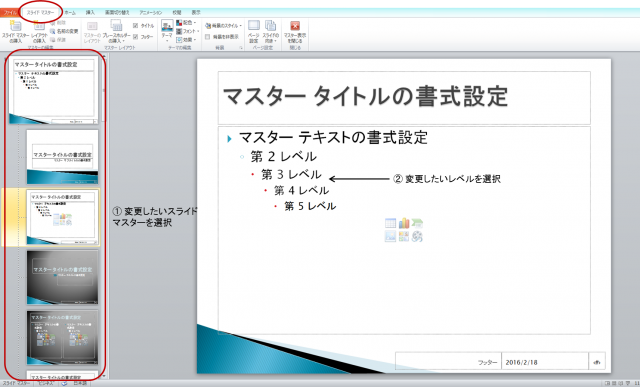The image size is (640, 387).
Task: Click the theme name "ビジネス" in status bar
Action: (x=45, y=383)
